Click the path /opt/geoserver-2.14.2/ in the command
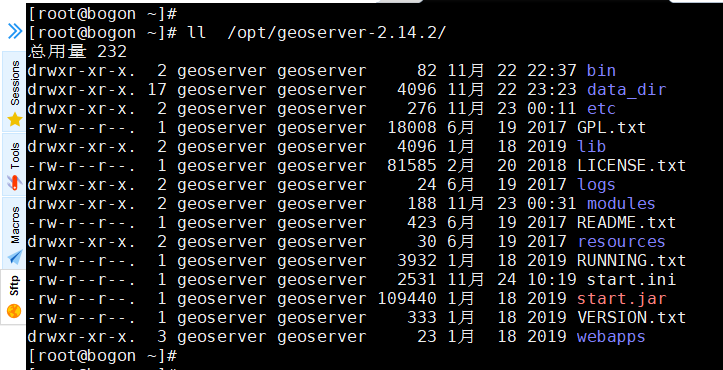 coord(337,33)
